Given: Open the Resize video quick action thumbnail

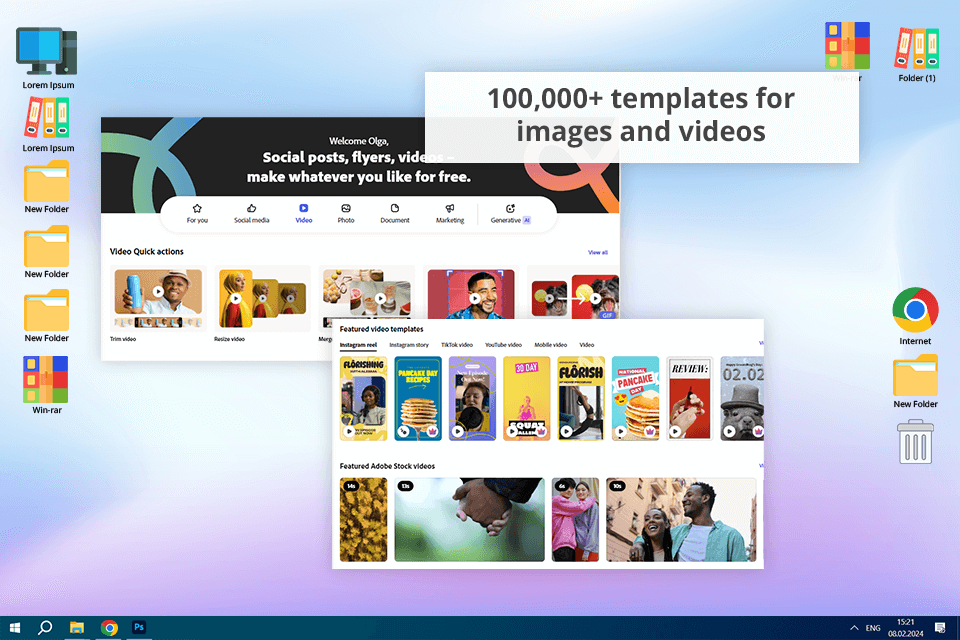Looking at the screenshot, I should (x=263, y=298).
